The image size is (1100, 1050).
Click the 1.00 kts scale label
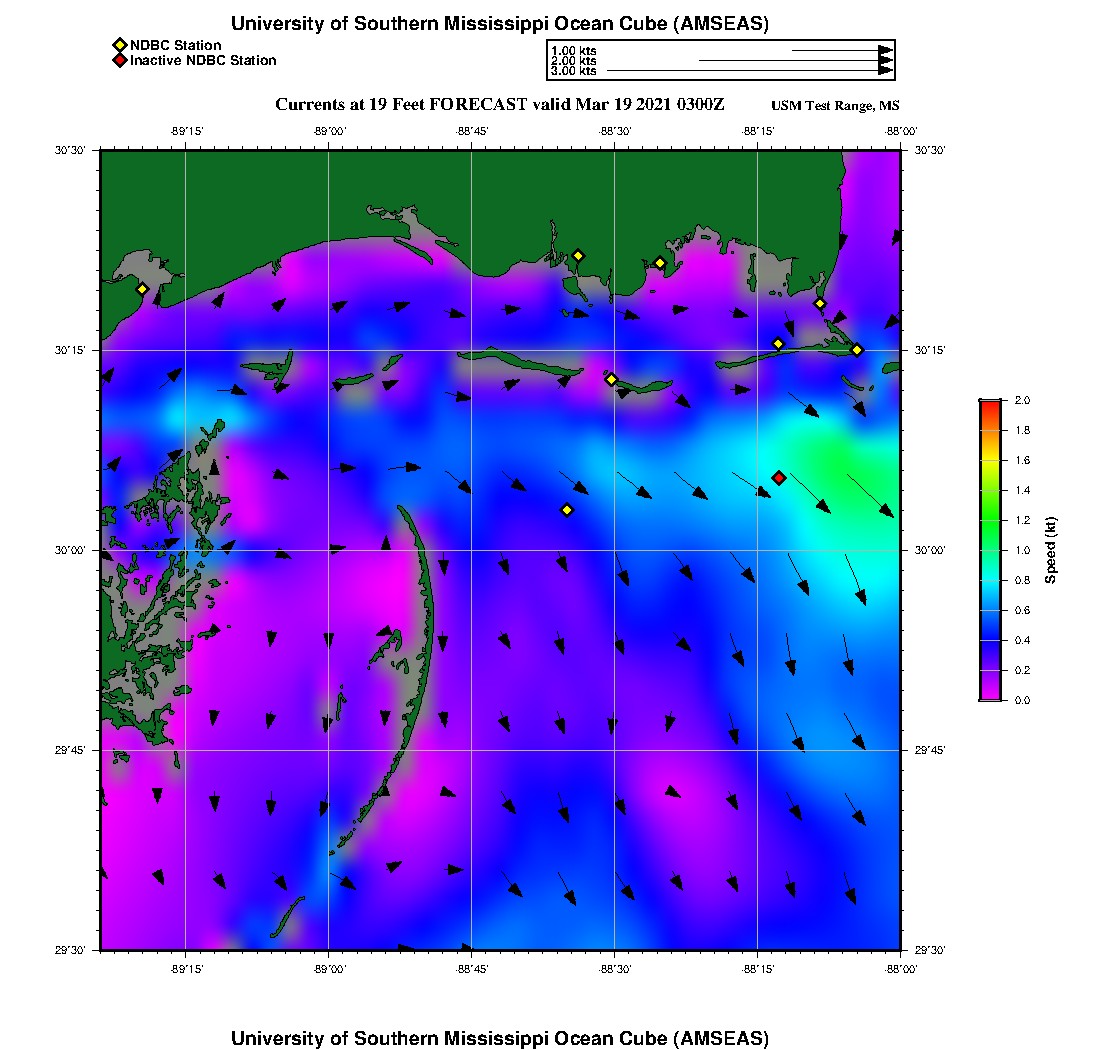click(x=574, y=50)
